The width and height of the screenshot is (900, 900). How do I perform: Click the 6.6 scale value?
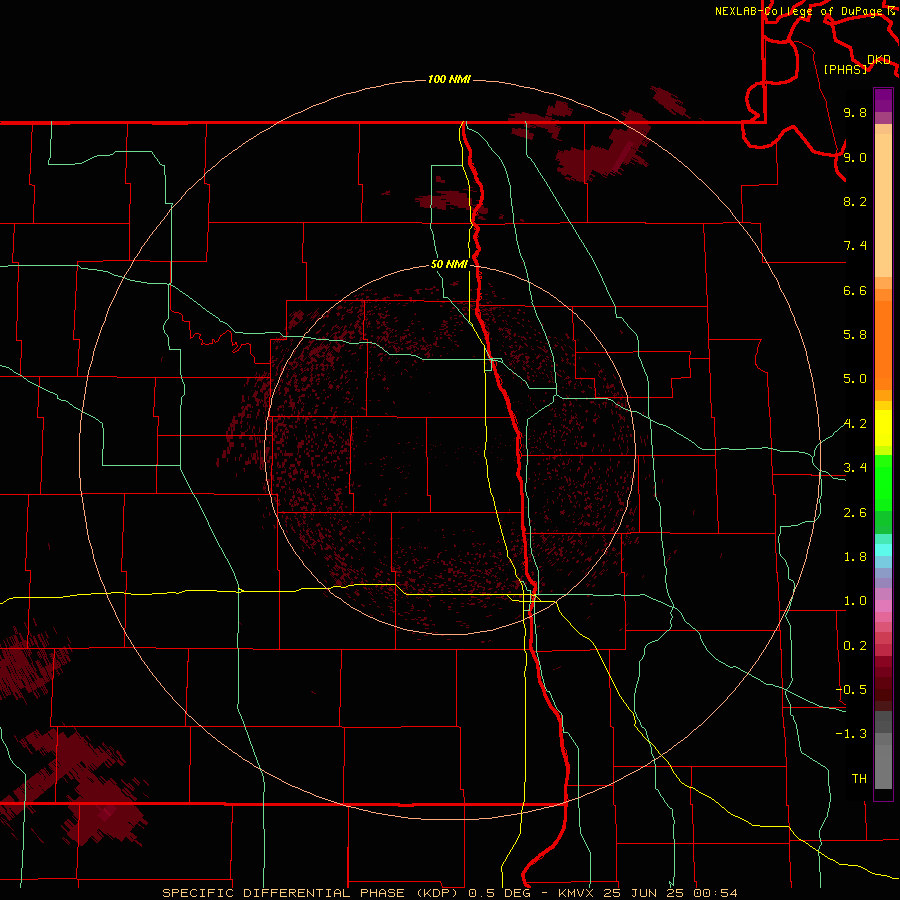point(855,290)
